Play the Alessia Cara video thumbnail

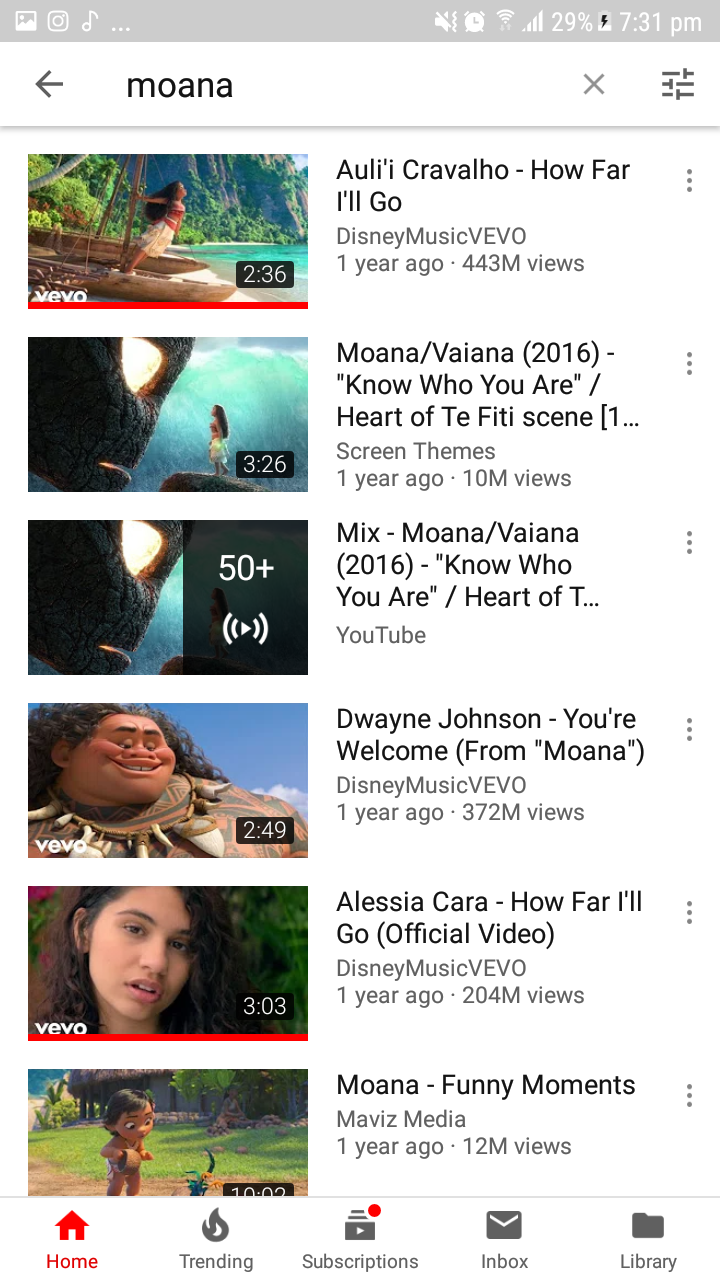[x=168, y=963]
